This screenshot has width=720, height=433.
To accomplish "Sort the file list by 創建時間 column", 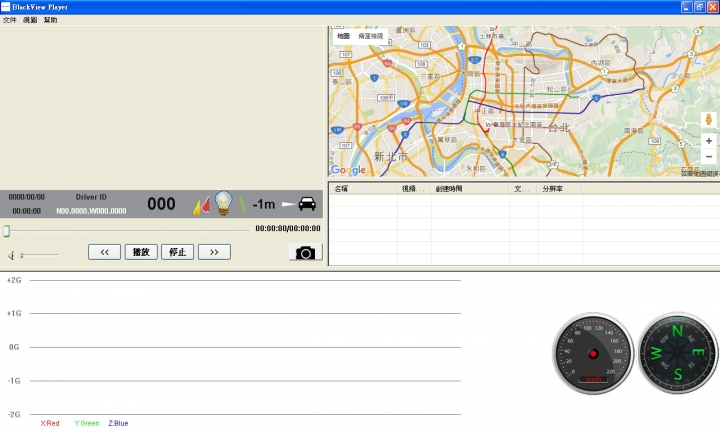I will (x=470, y=189).
